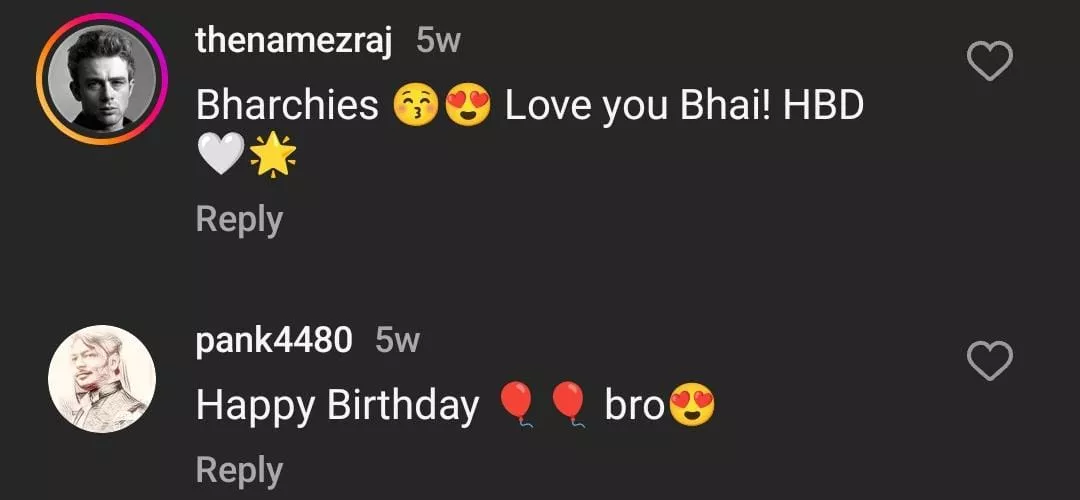This screenshot has height=500, width=1080.
Task: Visit the pank4480 username profile link
Action: (274, 340)
